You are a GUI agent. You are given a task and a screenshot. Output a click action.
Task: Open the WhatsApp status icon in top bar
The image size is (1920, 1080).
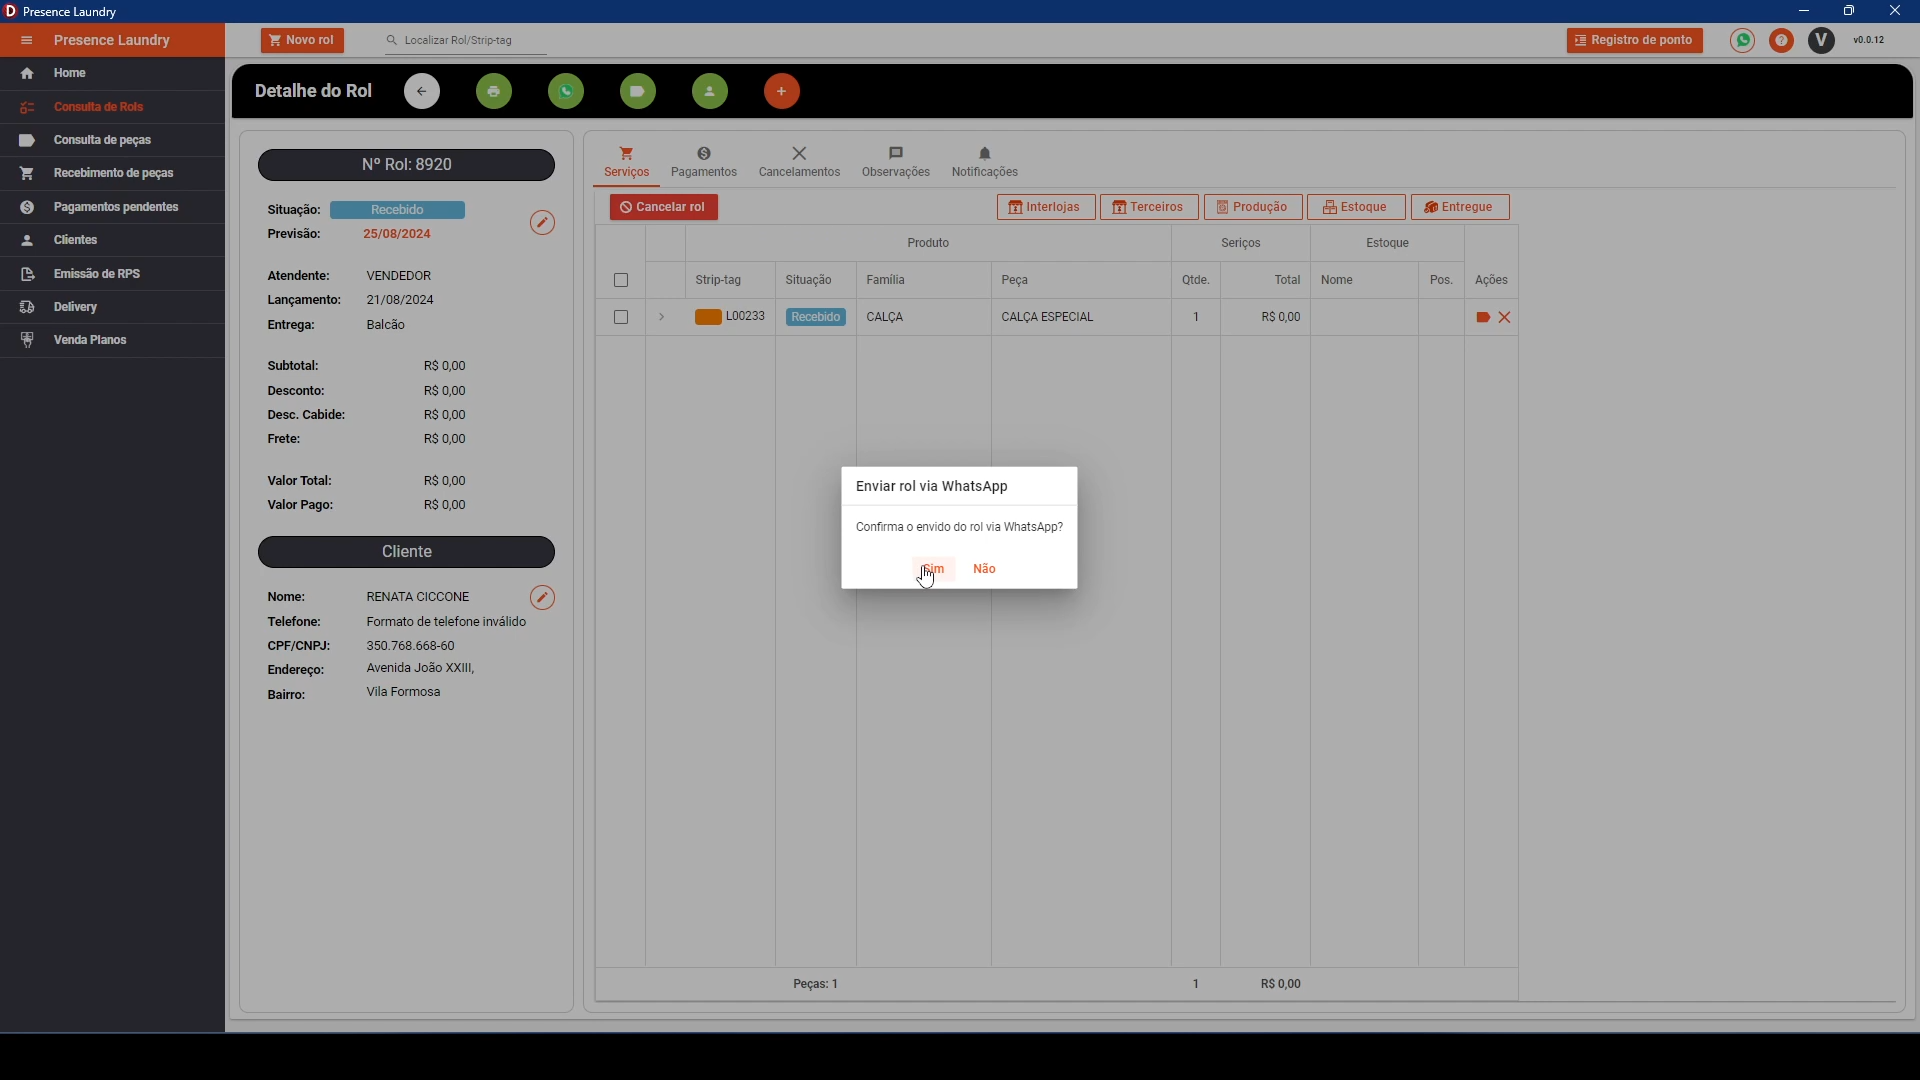[x=1743, y=41]
